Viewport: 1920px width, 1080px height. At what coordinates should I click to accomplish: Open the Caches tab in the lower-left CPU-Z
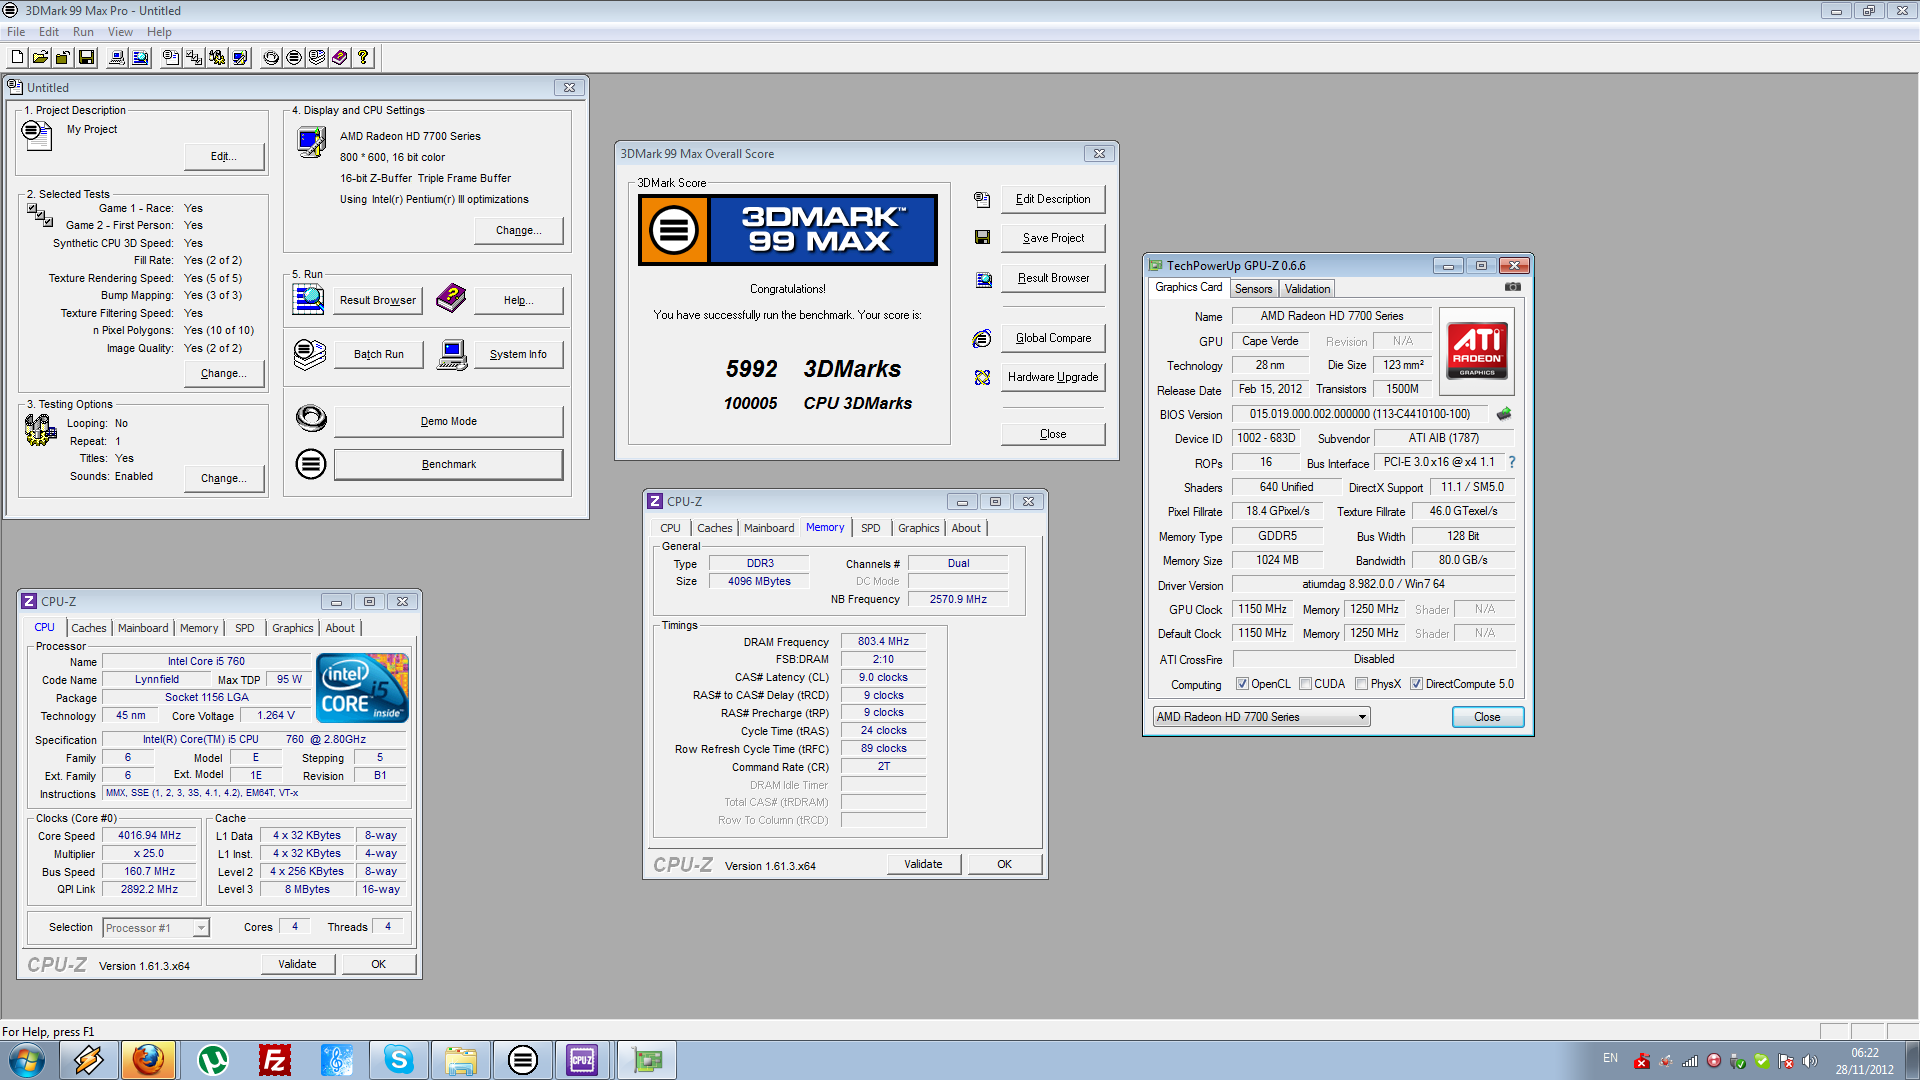pos(89,628)
